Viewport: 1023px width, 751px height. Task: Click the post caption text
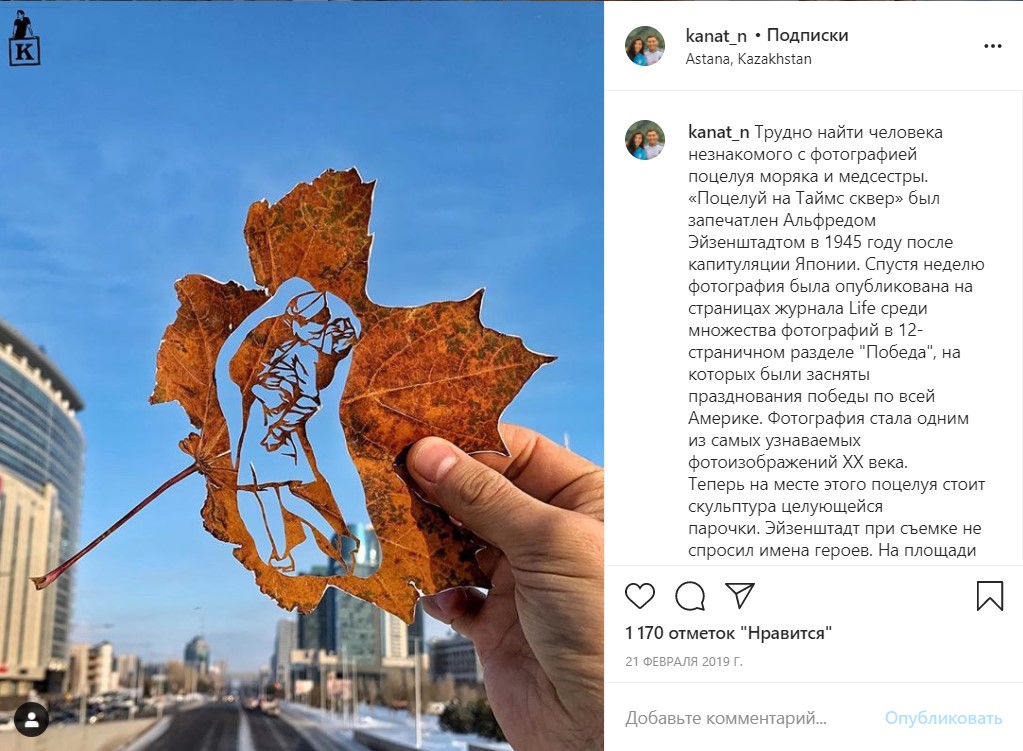tap(835, 341)
